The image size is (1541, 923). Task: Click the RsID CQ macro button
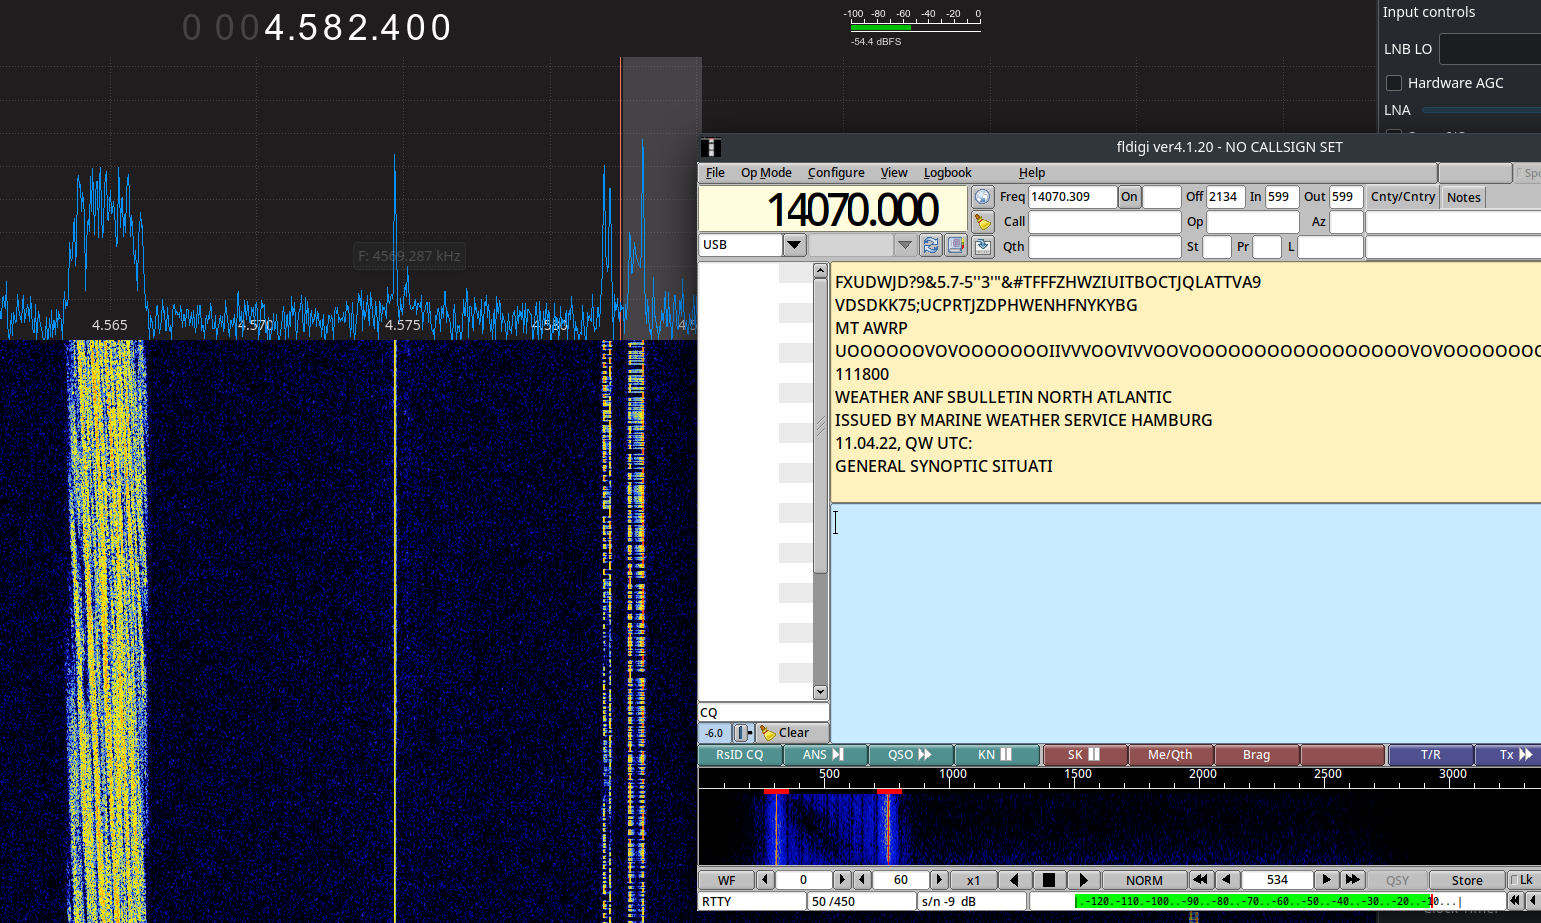(x=740, y=755)
